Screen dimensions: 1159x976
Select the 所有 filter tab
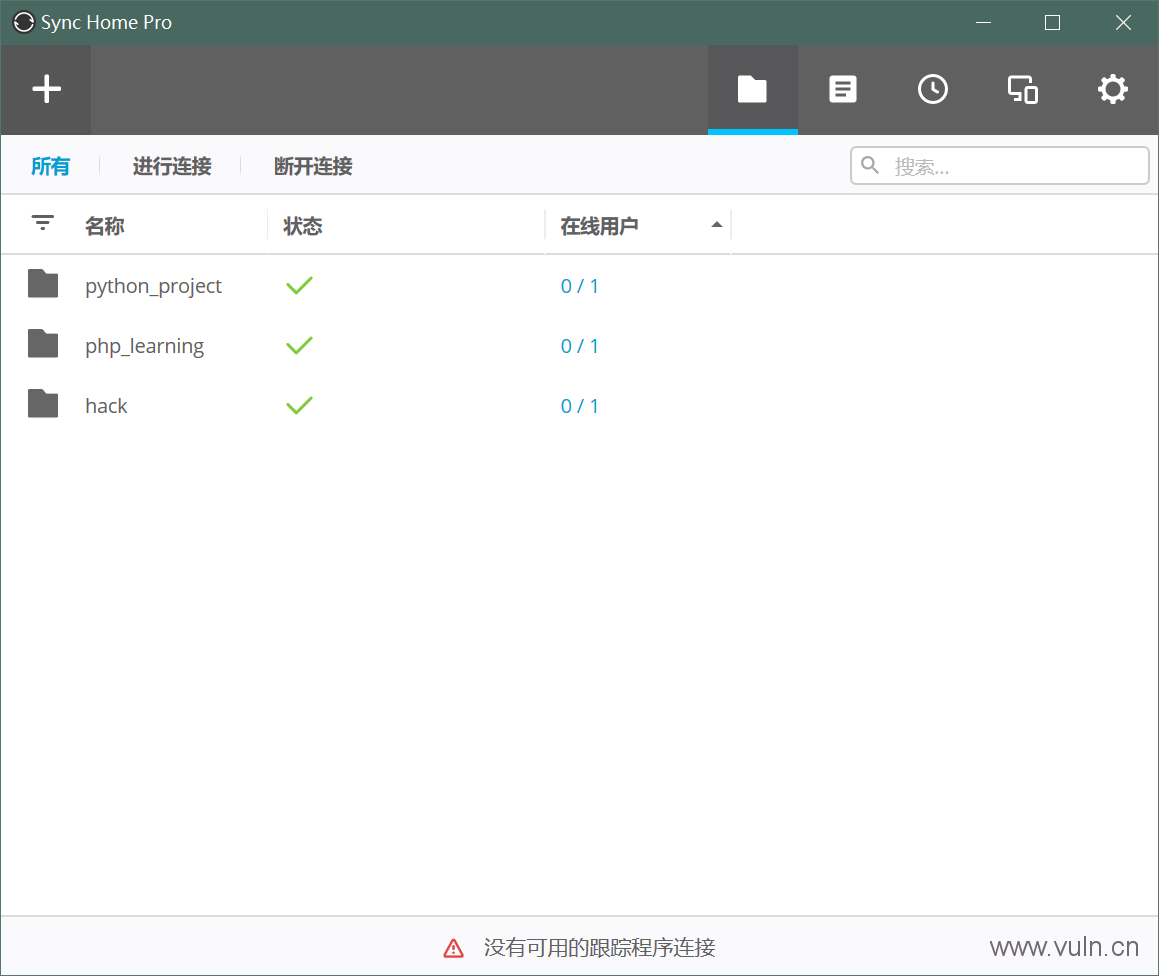[x=50, y=166]
